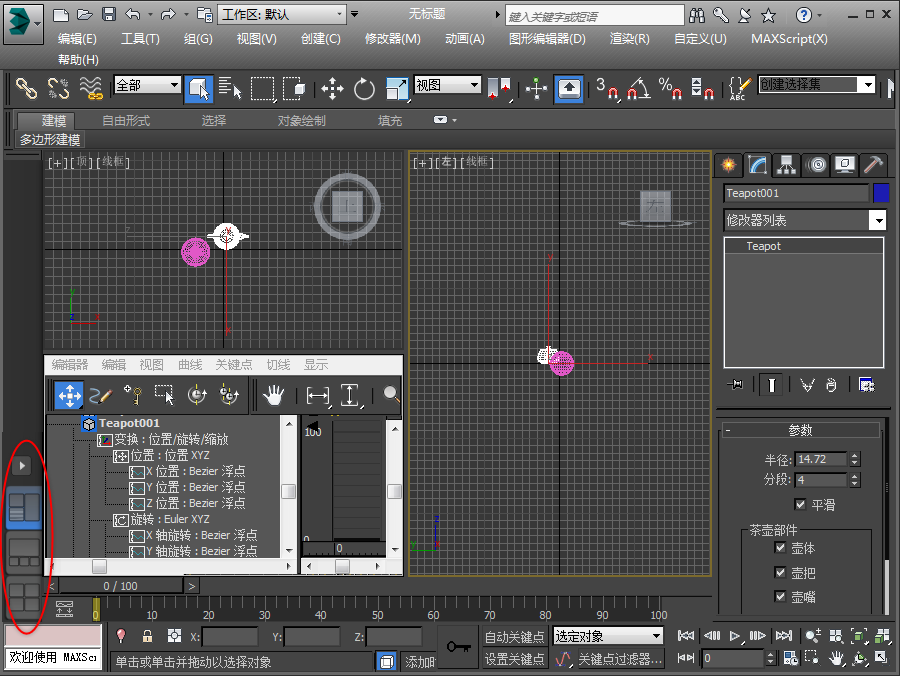This screenshot has height=676, width=900.
Task: Toggle the Angle Snap icon
Action: click(638, 89)
